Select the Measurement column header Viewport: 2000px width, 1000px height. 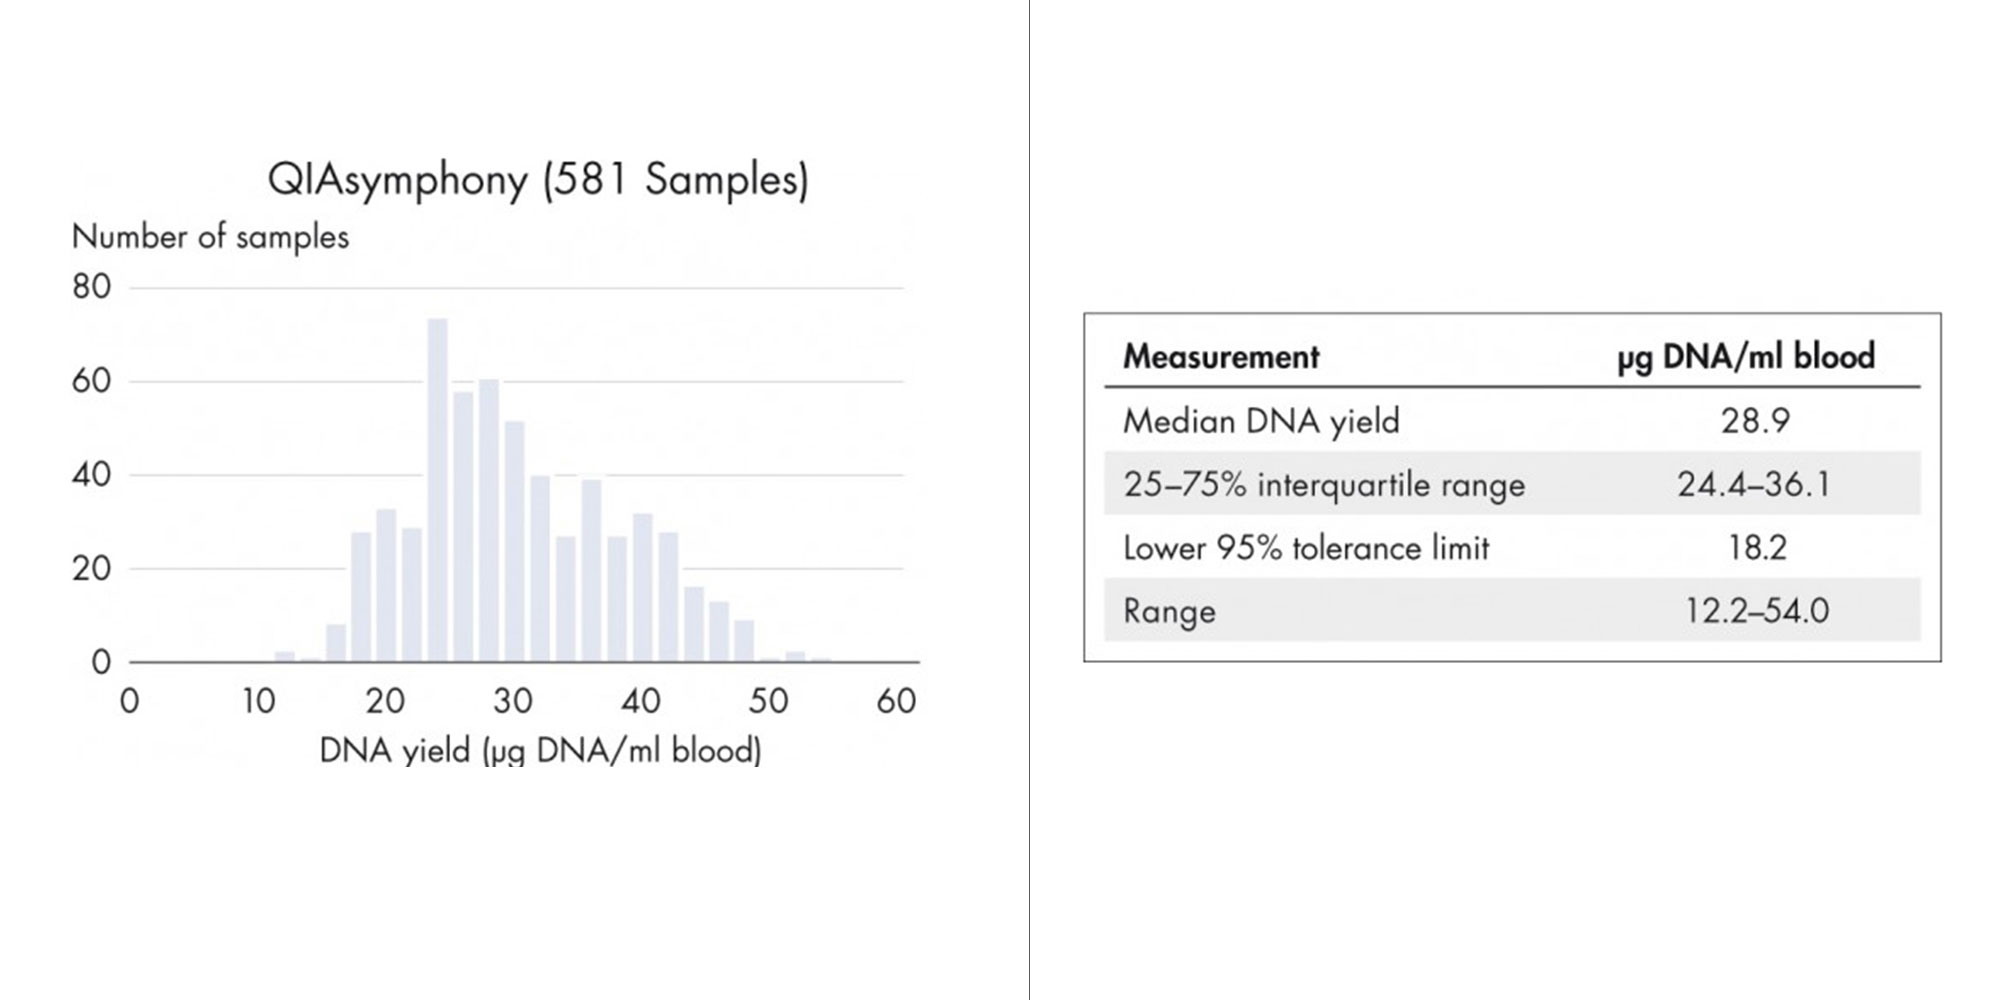(x=1221, y=357)
